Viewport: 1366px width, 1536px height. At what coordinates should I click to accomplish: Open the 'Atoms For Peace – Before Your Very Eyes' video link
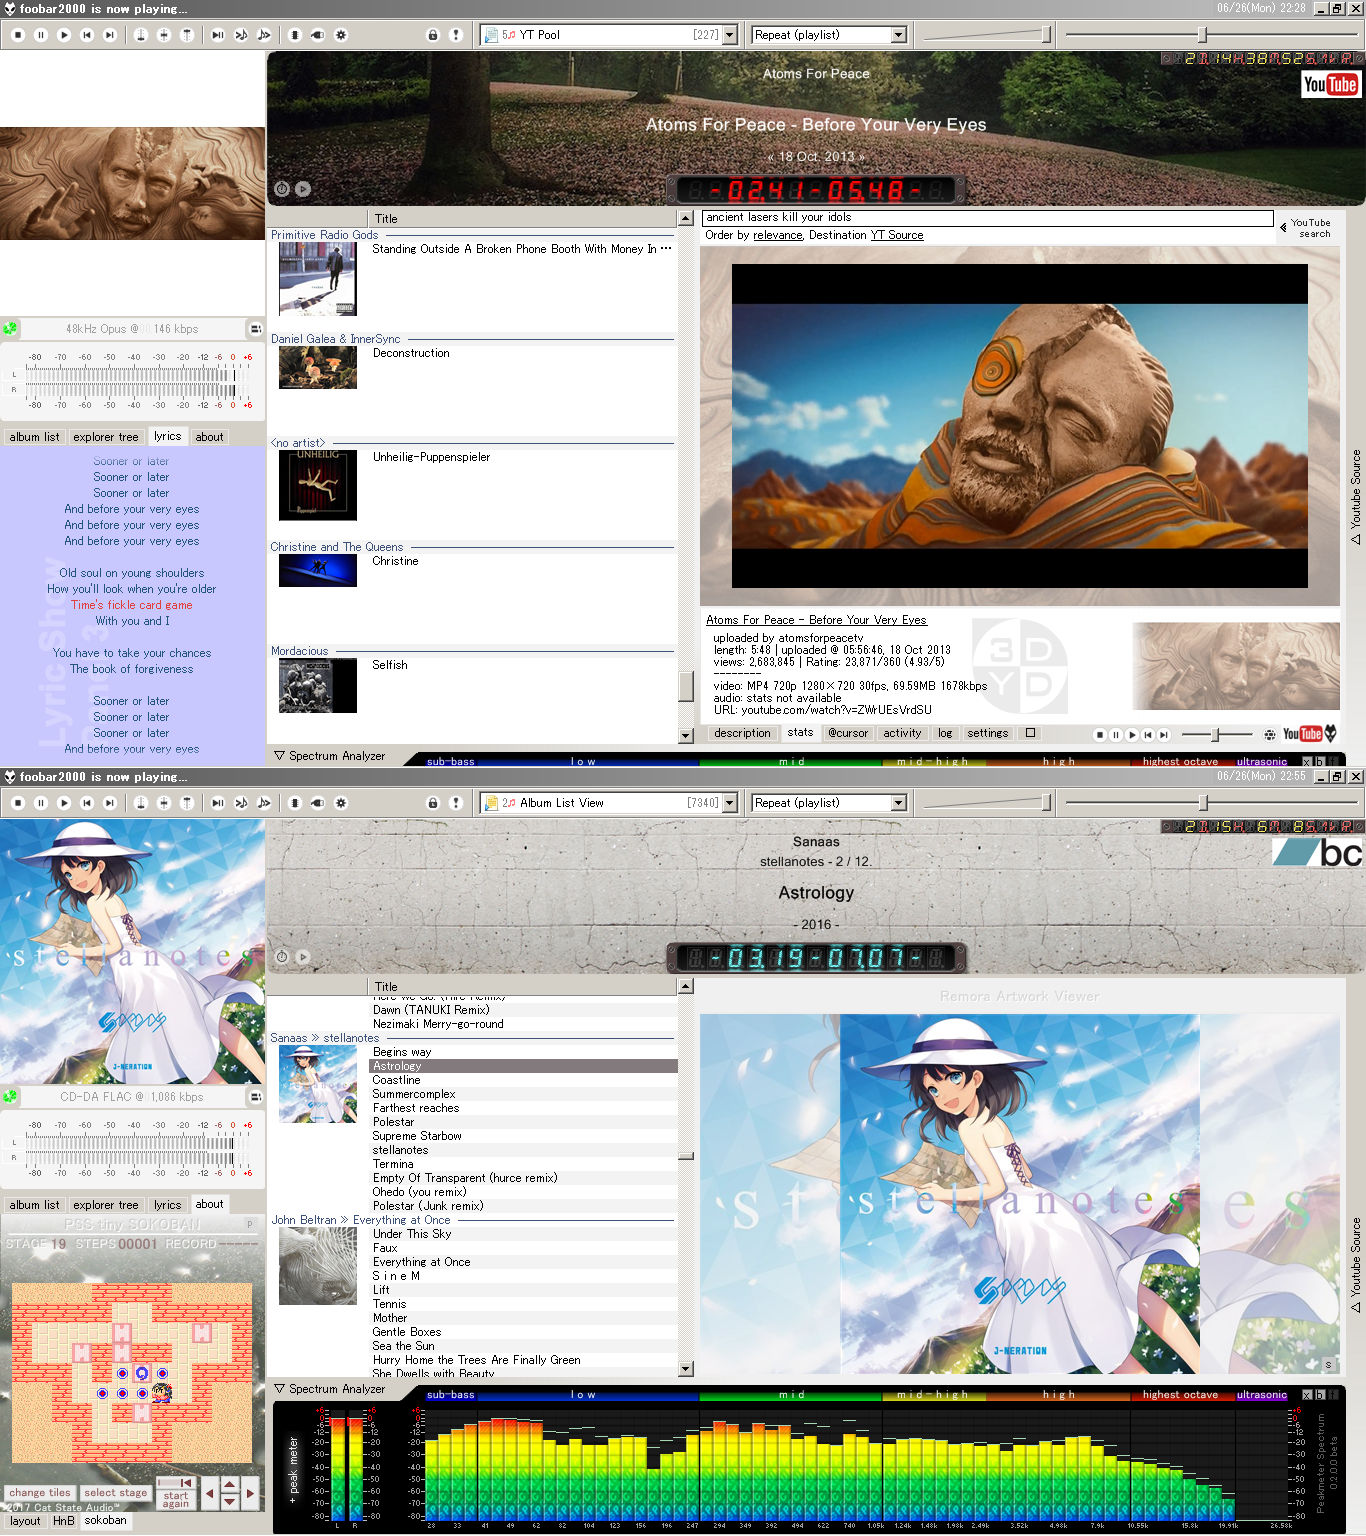pyautogui.click(x=816, y=620)
